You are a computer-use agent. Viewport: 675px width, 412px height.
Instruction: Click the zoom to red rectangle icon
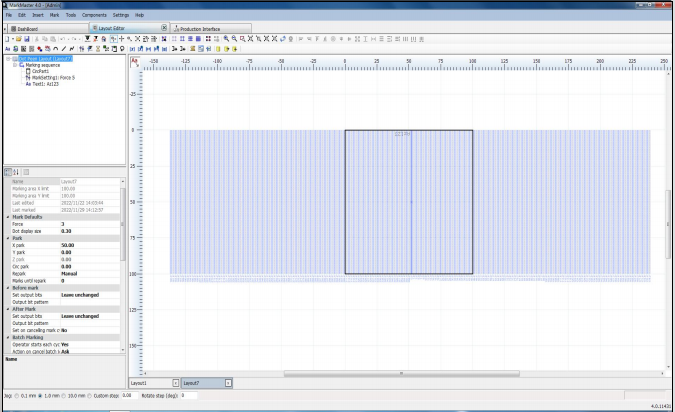tap(242, 39)
